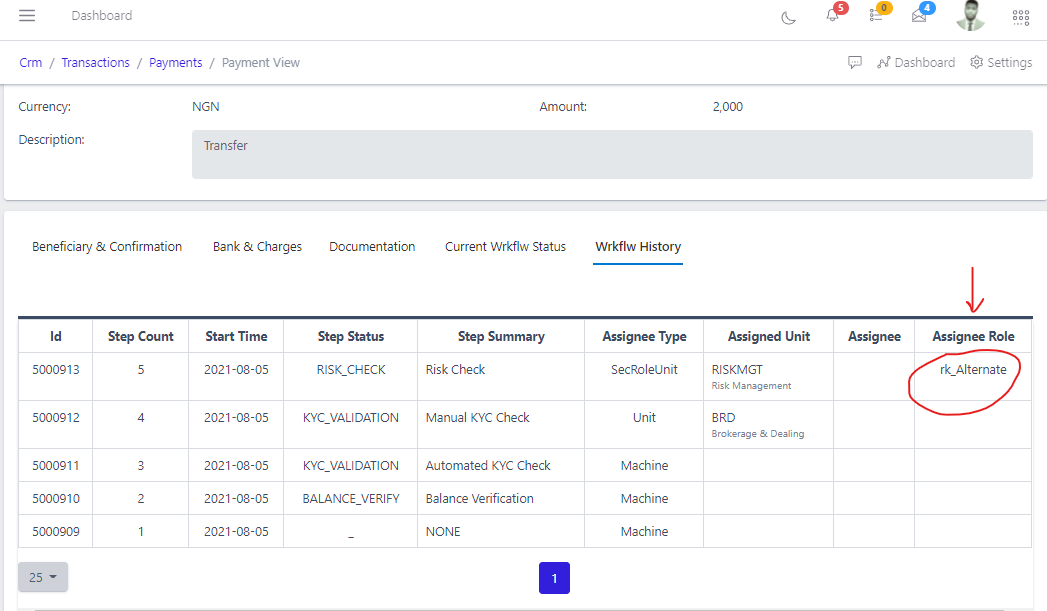Toggle dark mode with the moon icon
Screen dimensions: 1047x611
[788, 17]
